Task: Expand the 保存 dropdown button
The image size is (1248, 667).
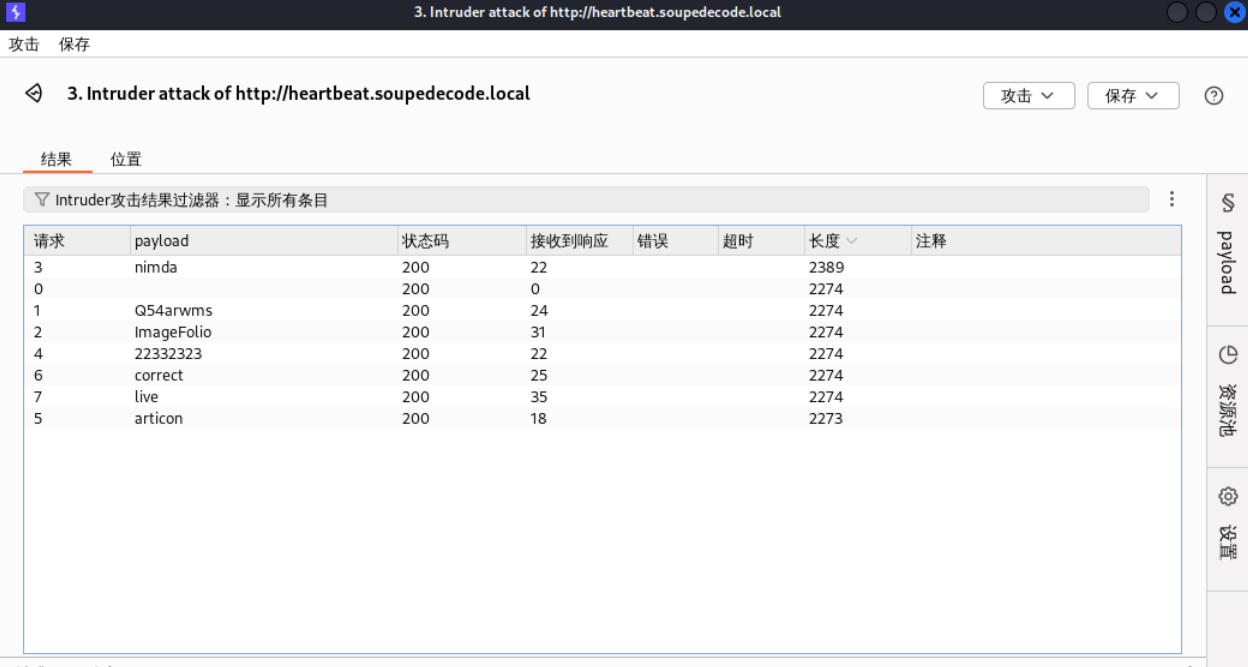Action: pos(1132,96)
